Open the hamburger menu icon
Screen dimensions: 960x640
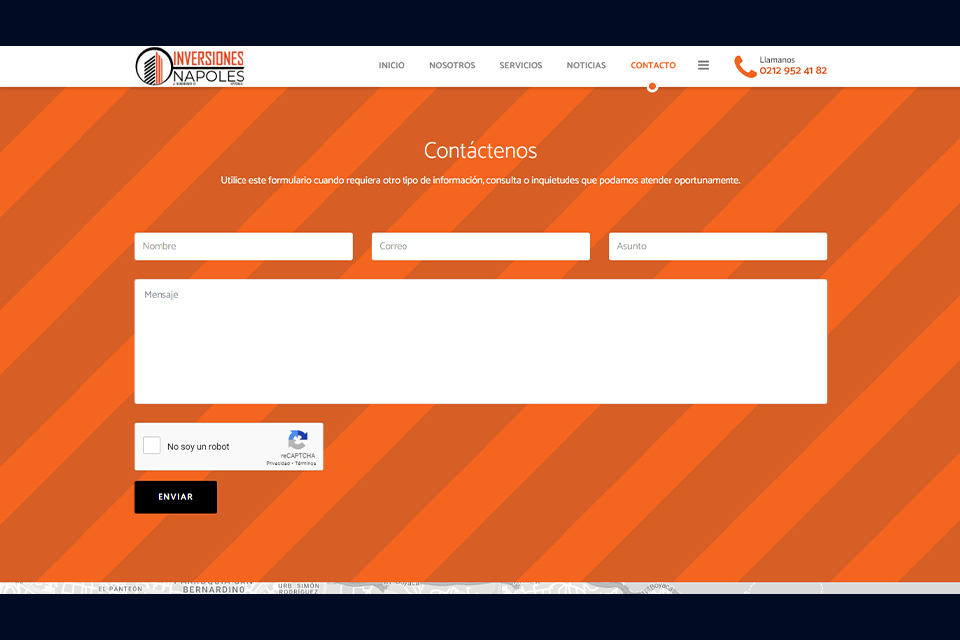[x=703, y=65]
